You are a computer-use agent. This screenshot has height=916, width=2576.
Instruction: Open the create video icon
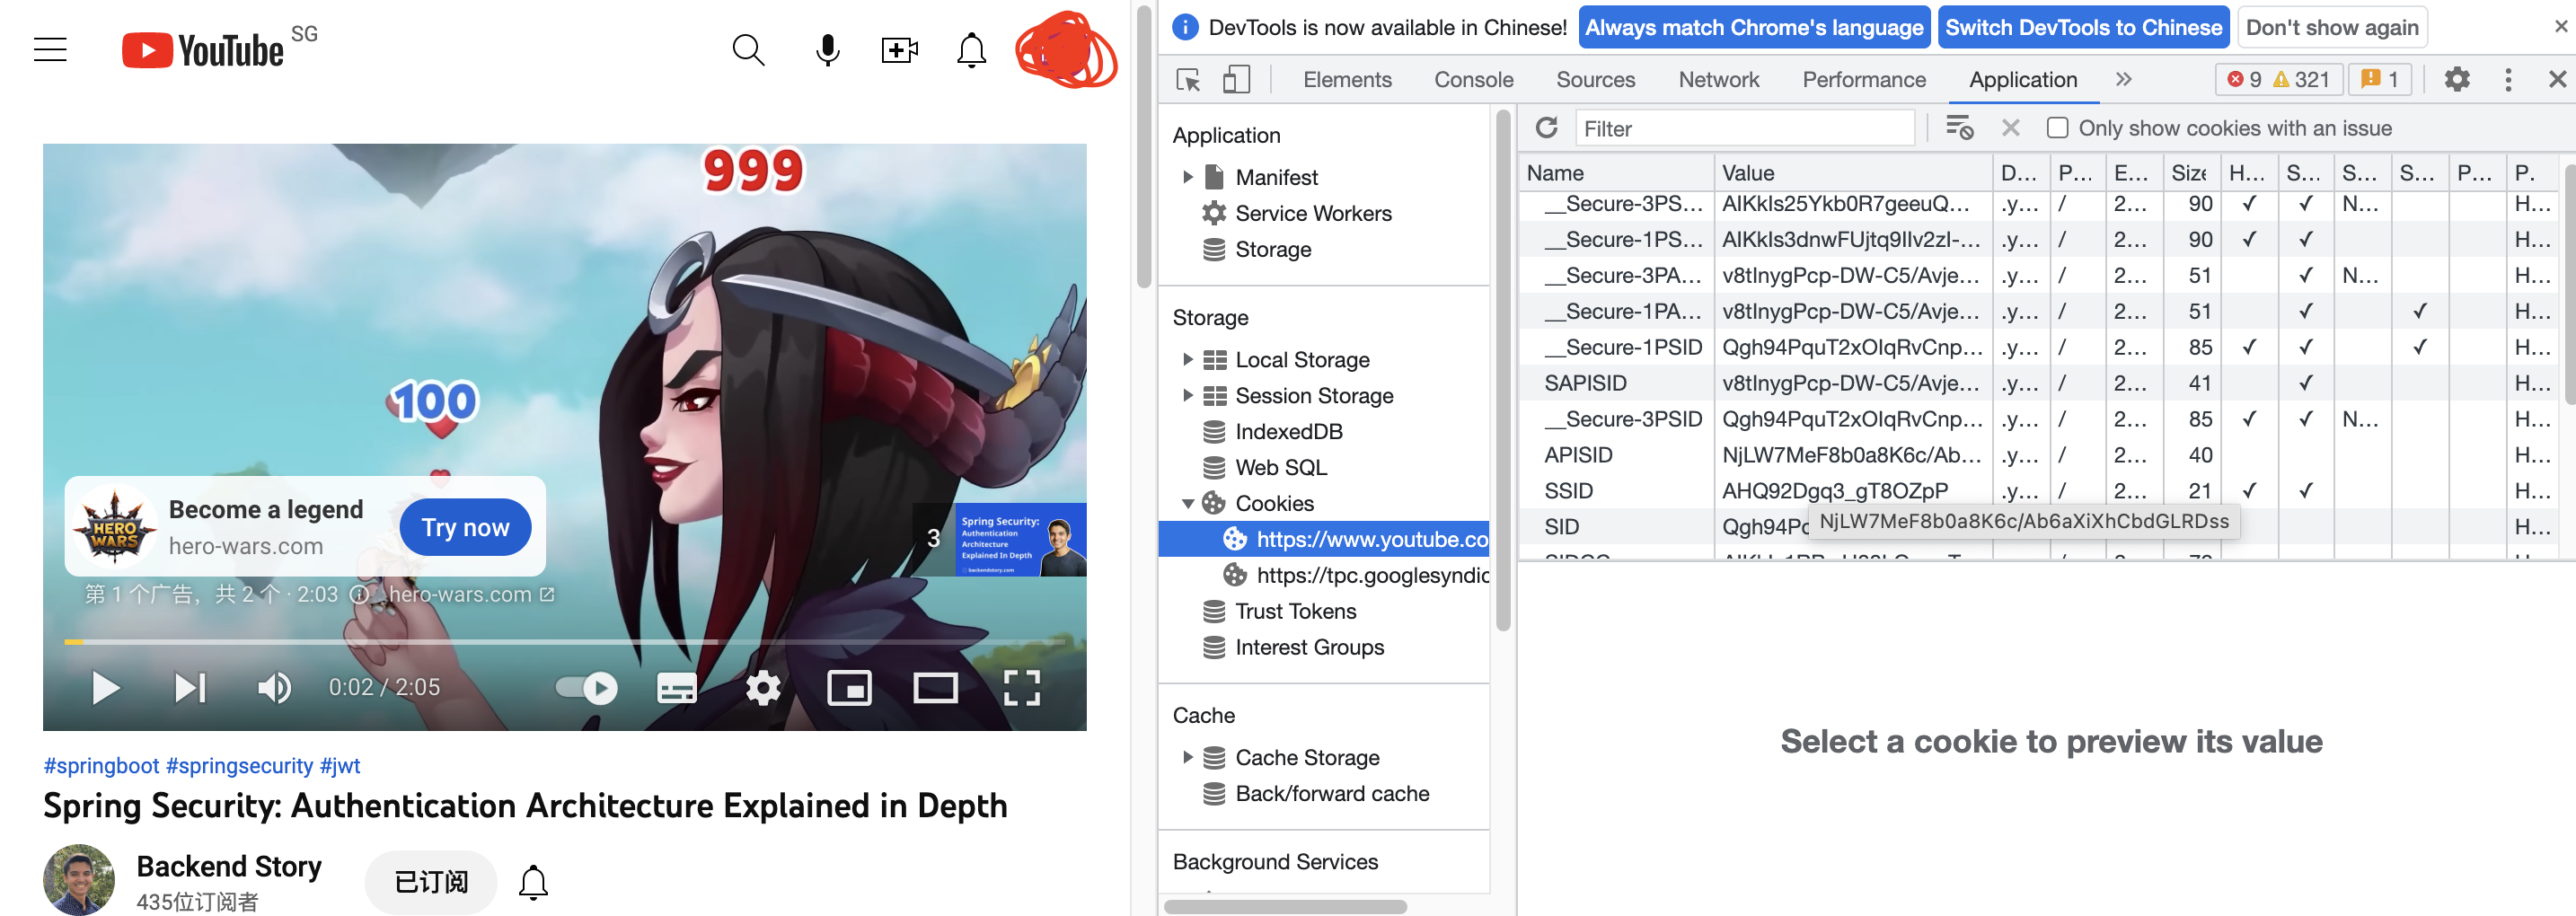pos(899,50)
